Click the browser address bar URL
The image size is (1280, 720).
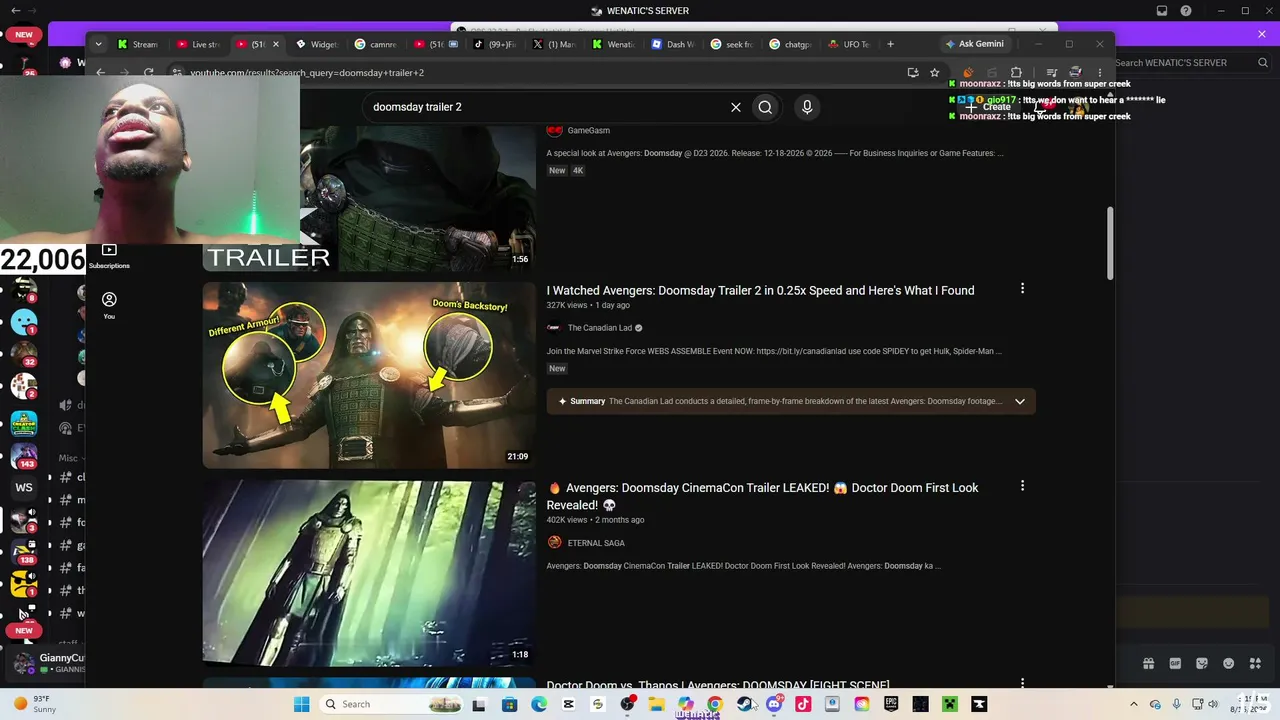307,72
